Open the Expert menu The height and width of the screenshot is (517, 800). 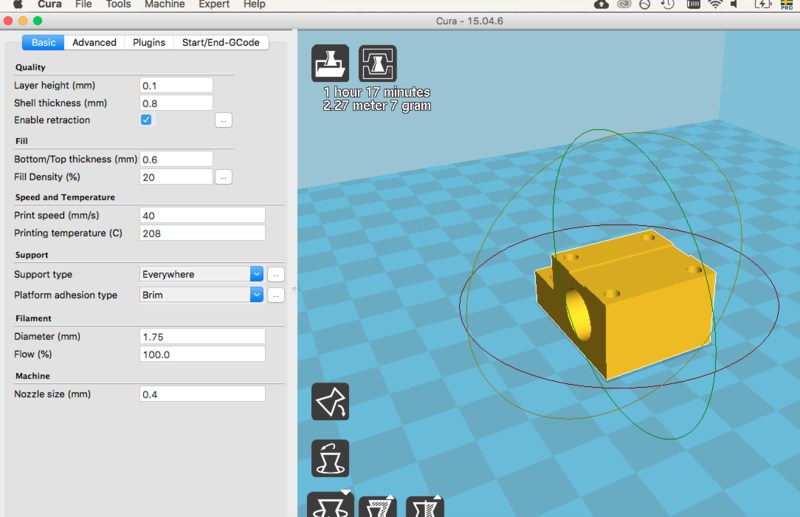214,5
